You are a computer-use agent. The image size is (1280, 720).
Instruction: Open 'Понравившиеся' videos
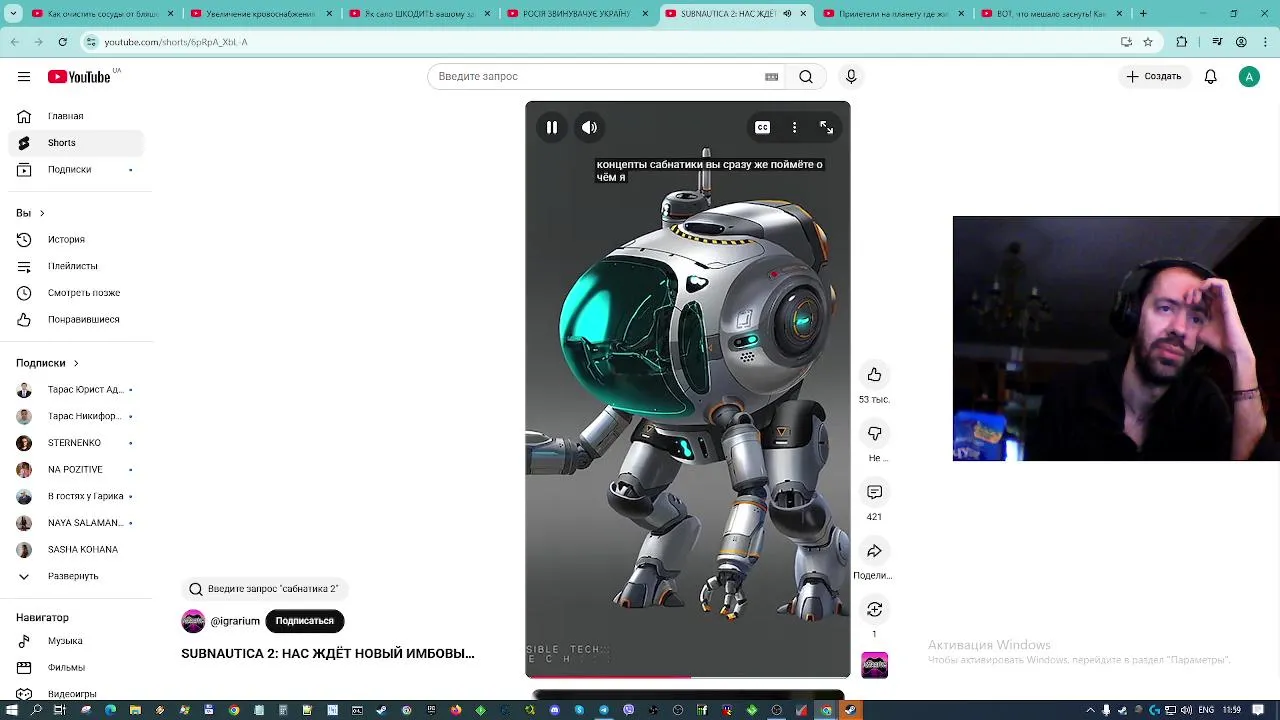[75, 320]
